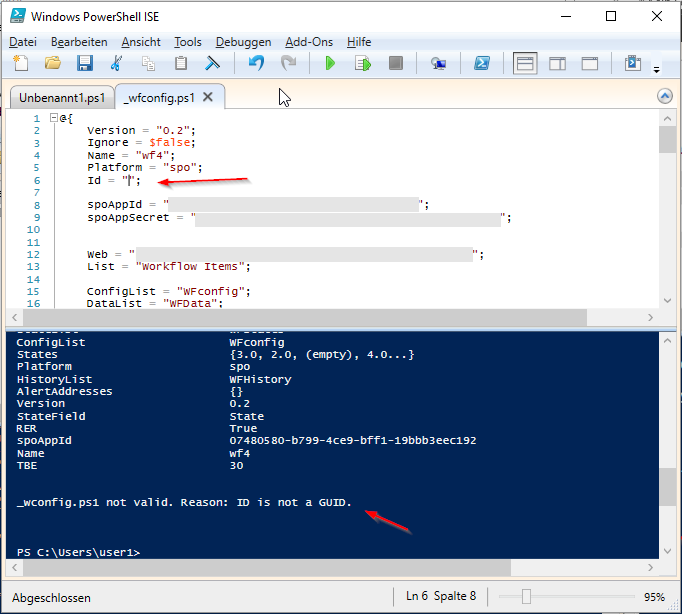Open toolbar overflow options arrow

tap(656, 70)
